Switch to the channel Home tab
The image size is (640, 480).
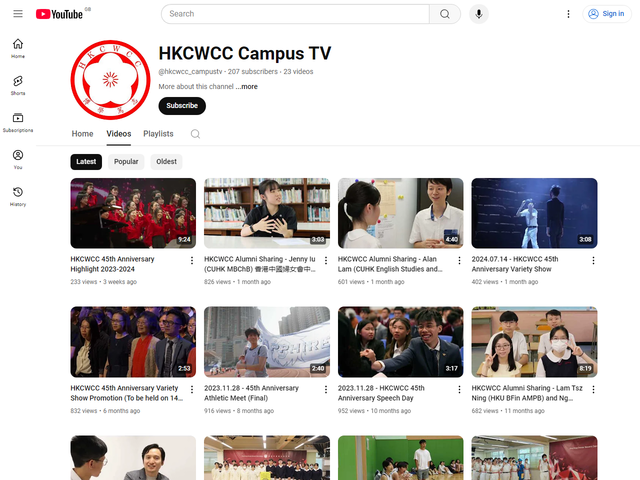(x=82, y=134)
